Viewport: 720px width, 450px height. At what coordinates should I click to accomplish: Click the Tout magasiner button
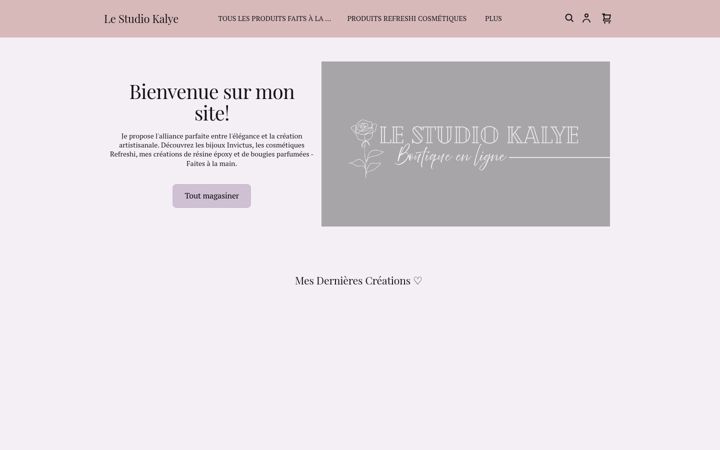point(212,196)
